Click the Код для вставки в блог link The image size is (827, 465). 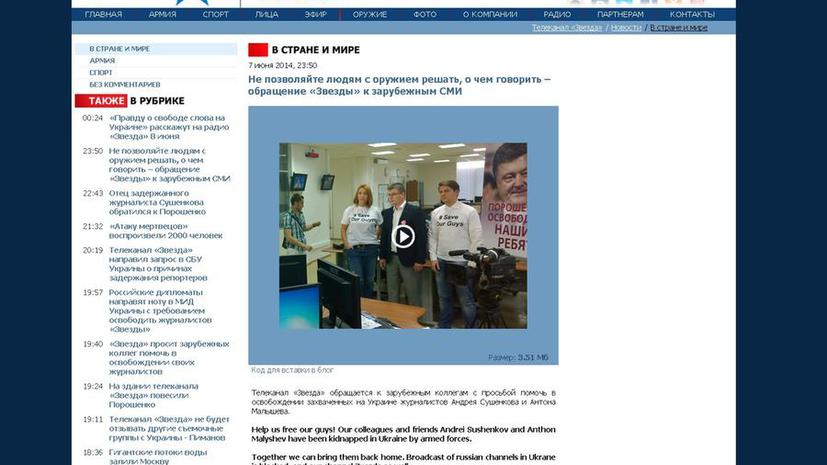point(292,370)
